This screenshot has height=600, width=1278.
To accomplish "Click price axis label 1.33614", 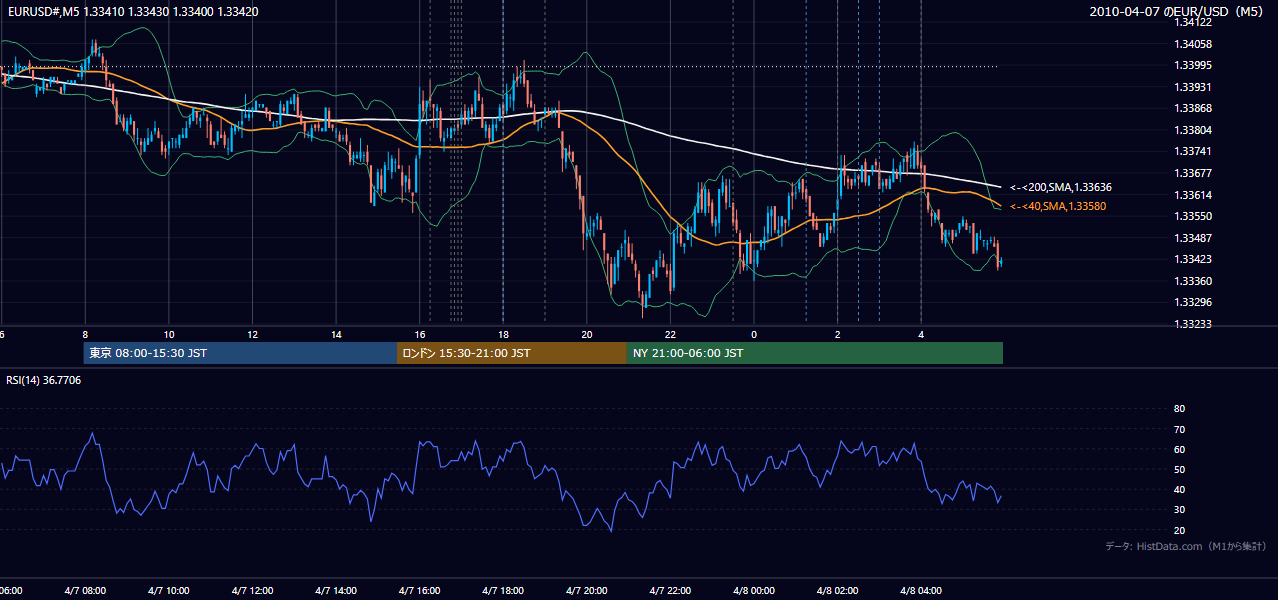I will [x=1193, y=195].
